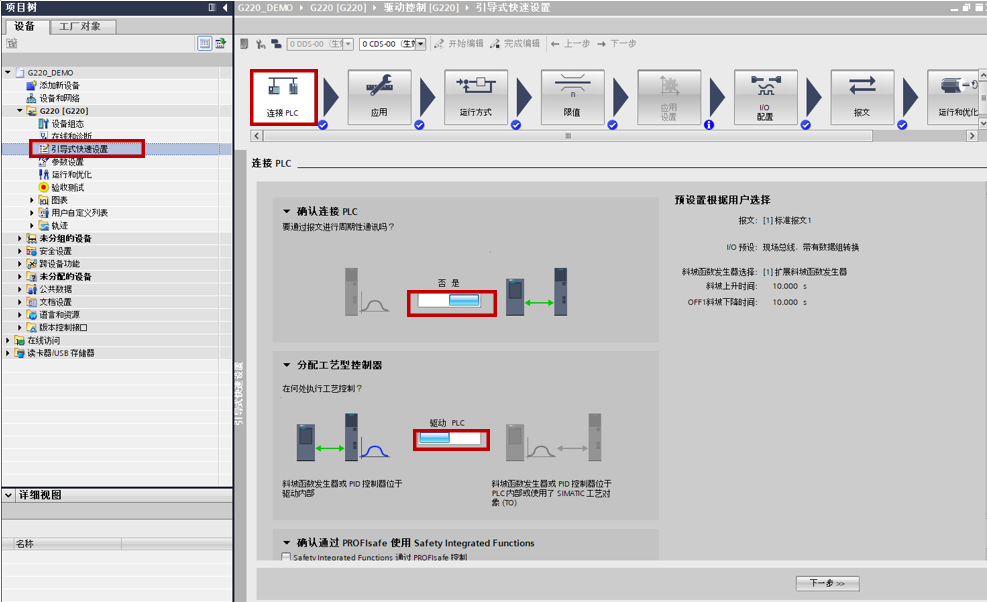Check Safety Integrated Functions PROFIsafe checkbox
987x602 pixels.
[286, 557]
